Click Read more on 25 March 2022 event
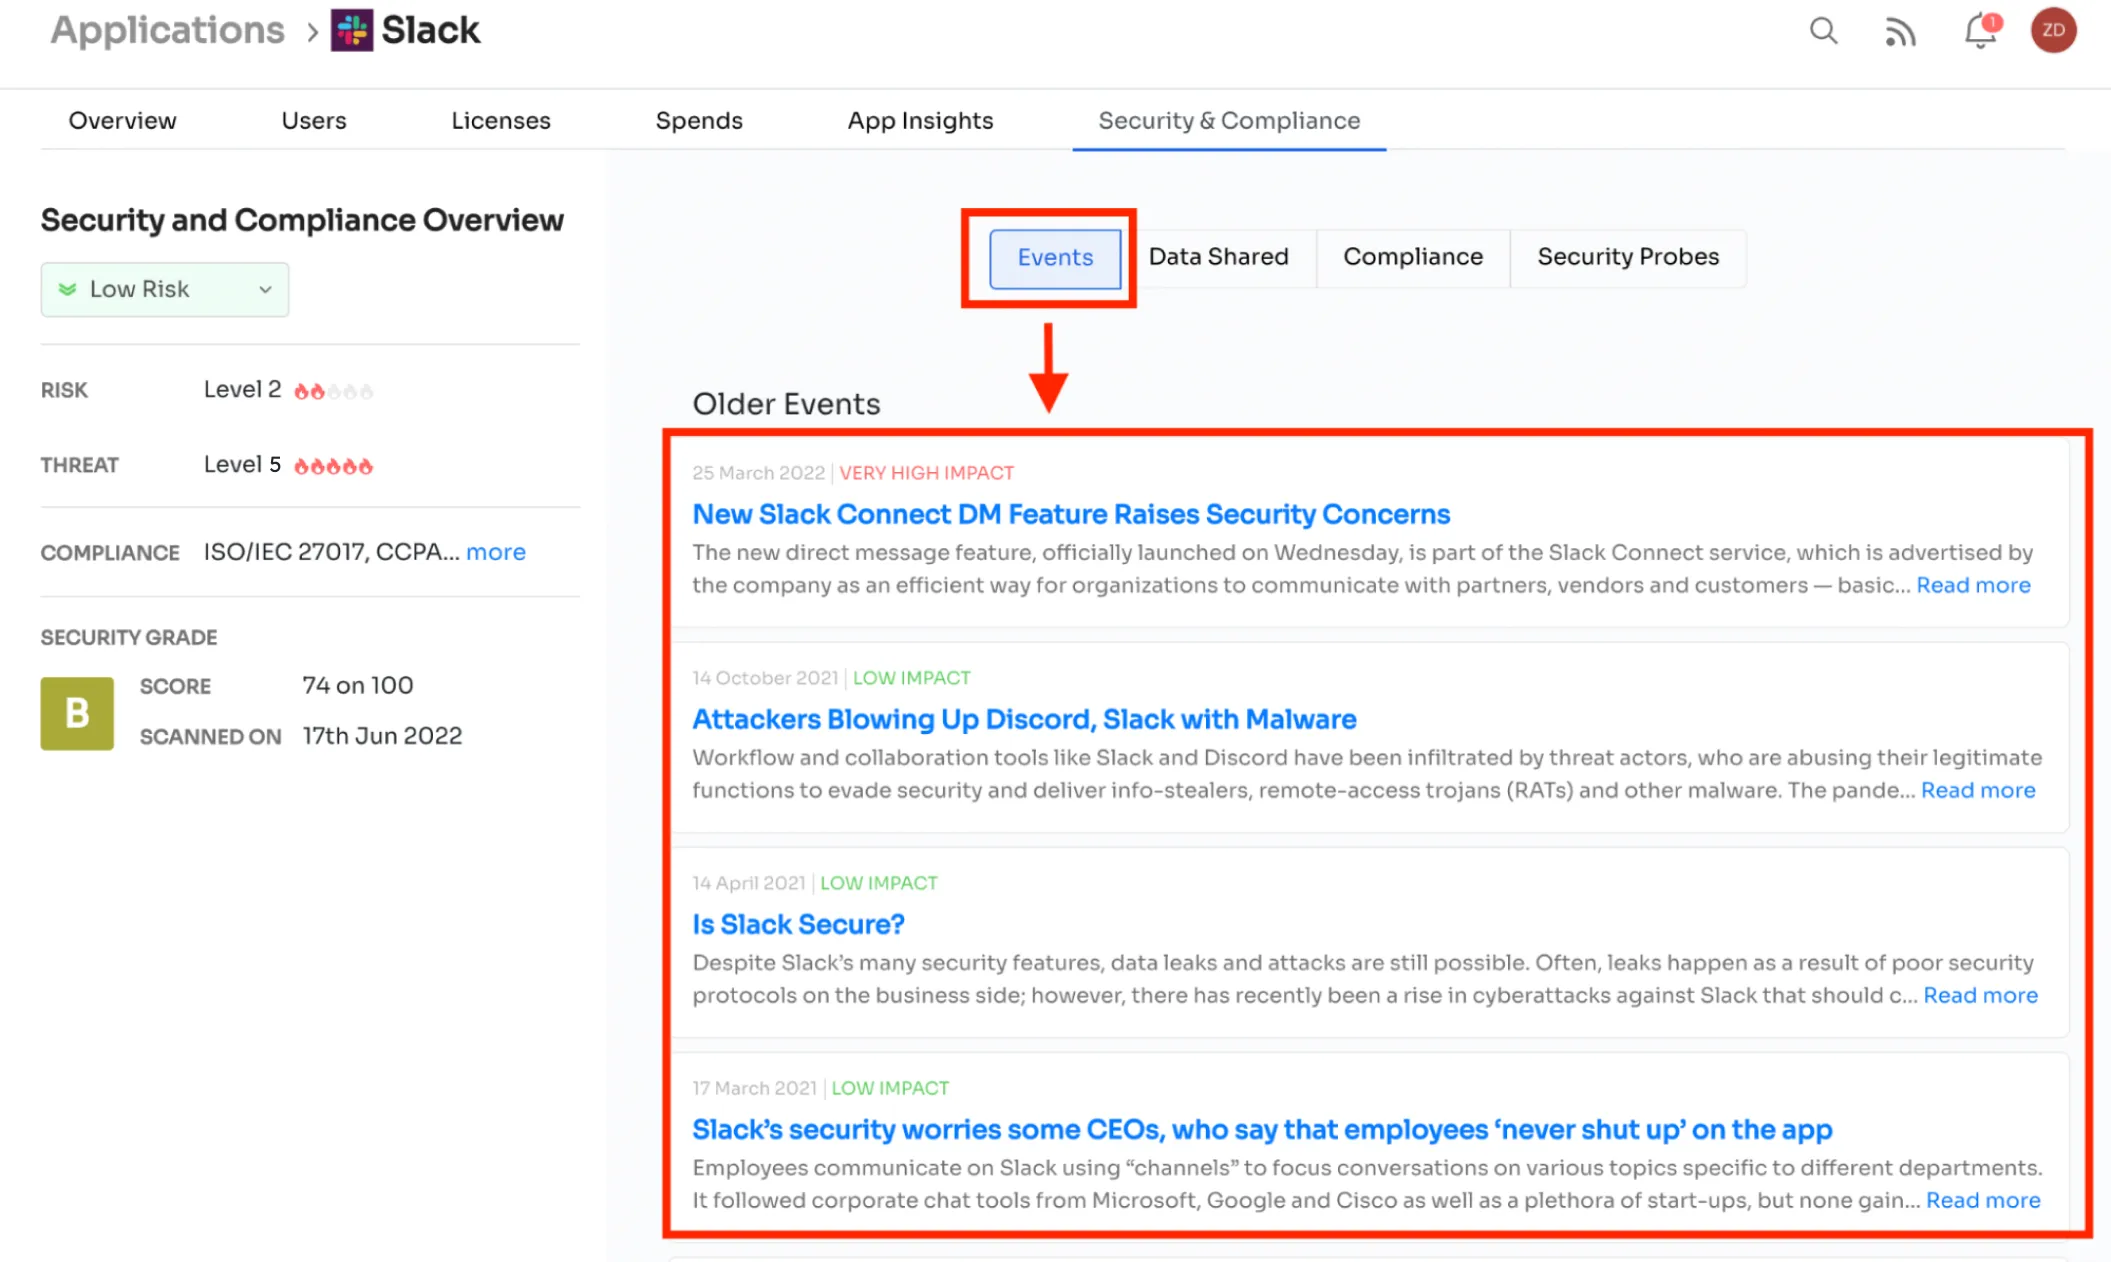Image resolution: width=2111 pixels, height=1262 pixels. tap(1973, 585)
